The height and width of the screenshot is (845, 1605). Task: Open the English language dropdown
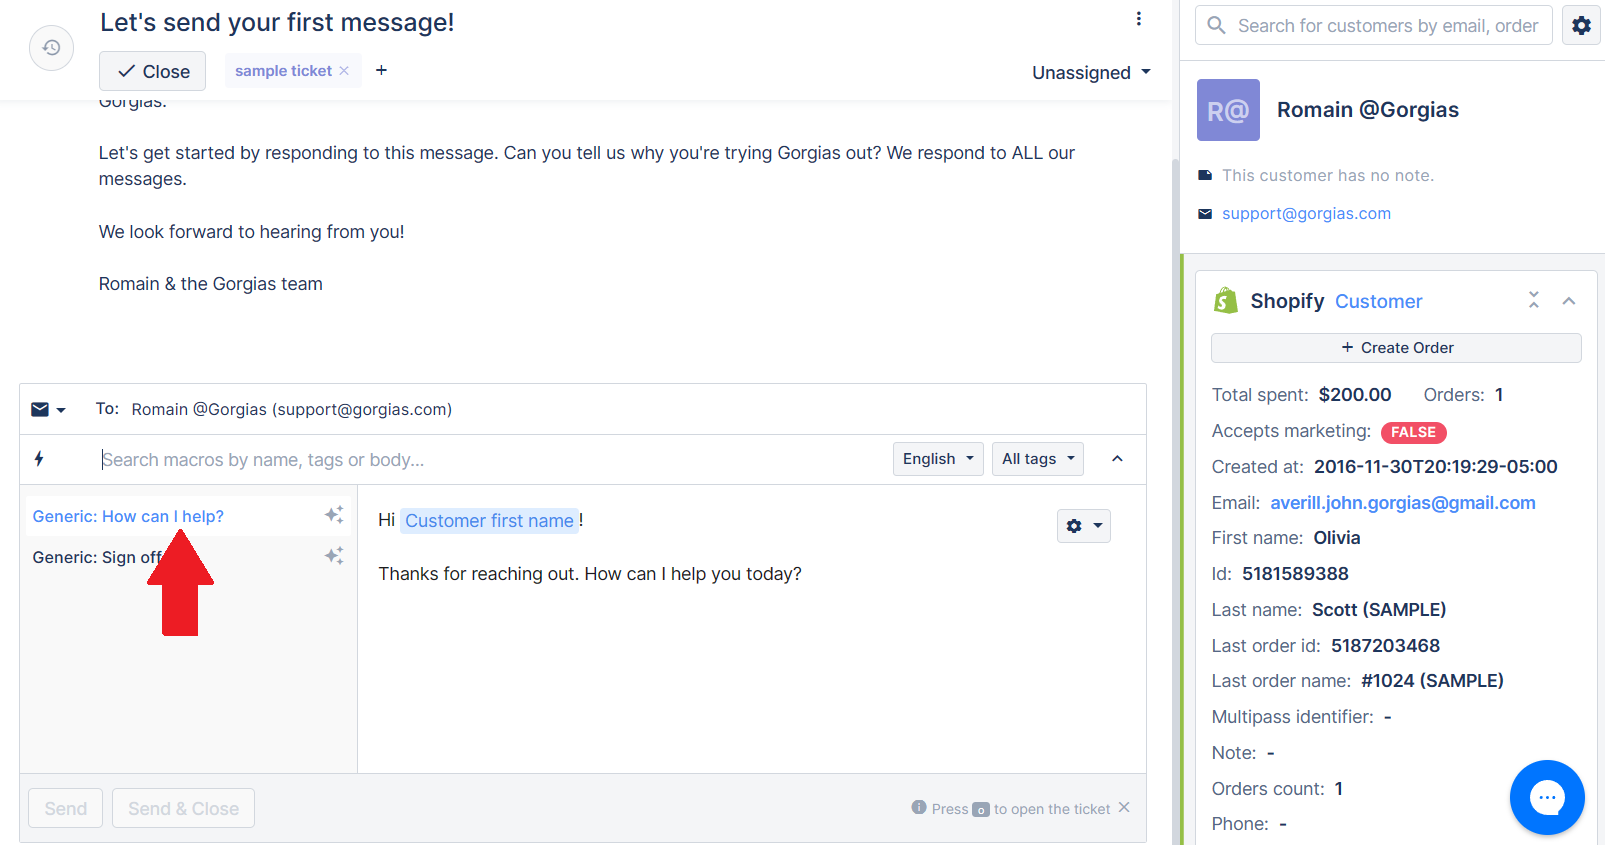938,459
